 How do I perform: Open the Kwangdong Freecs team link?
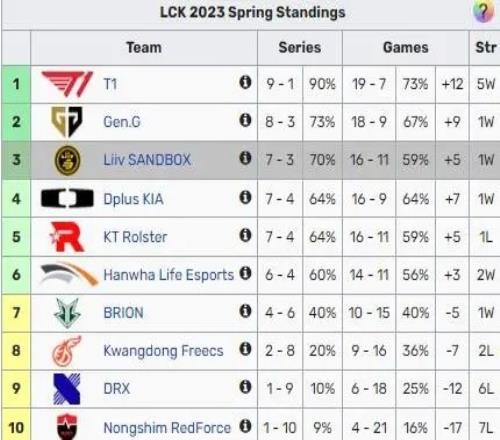[163, 351]
